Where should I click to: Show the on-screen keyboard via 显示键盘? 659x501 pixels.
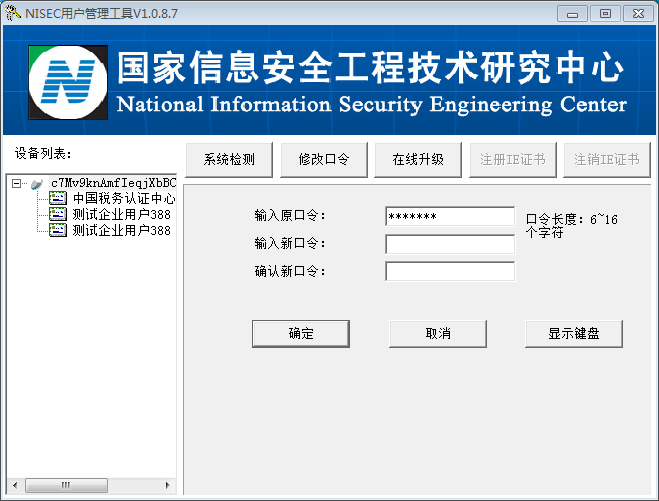573,333
